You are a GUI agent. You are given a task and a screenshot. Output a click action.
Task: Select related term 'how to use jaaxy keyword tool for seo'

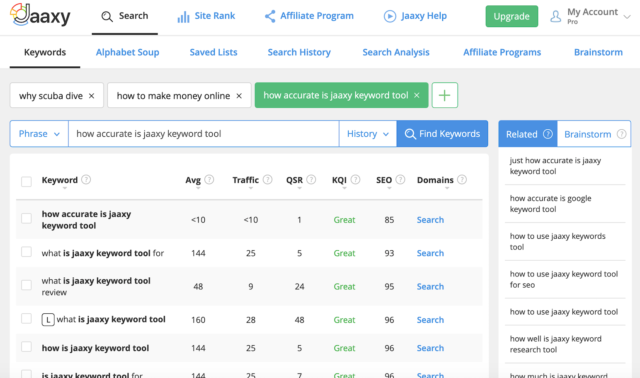coord(564,279)
